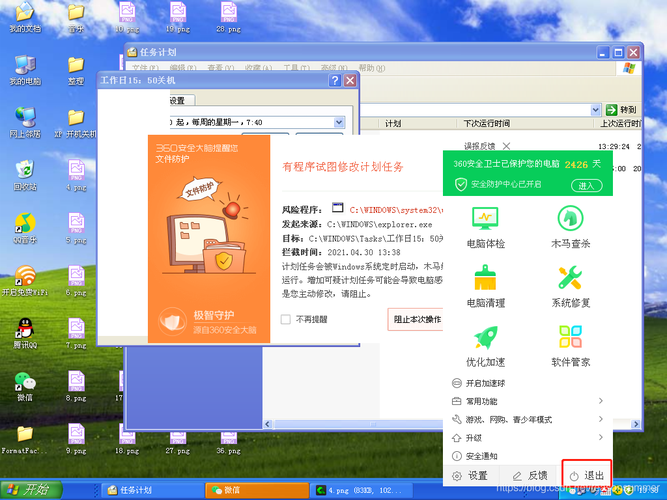This screenshot has height=500, width=667.
Task: Click horizontal scrollbar left arrow in 任务计划
Action: 268,424
